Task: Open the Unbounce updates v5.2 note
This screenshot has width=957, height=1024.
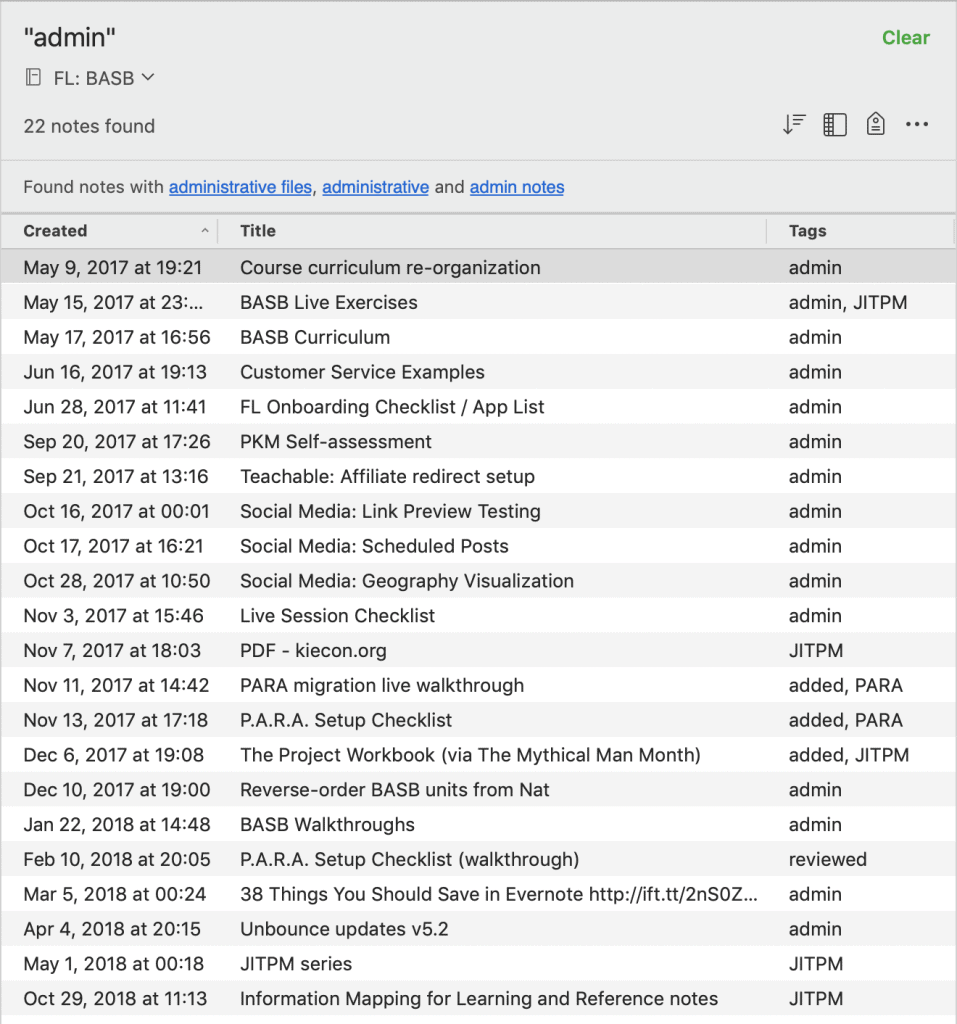Action: click(x=344, y=929)
